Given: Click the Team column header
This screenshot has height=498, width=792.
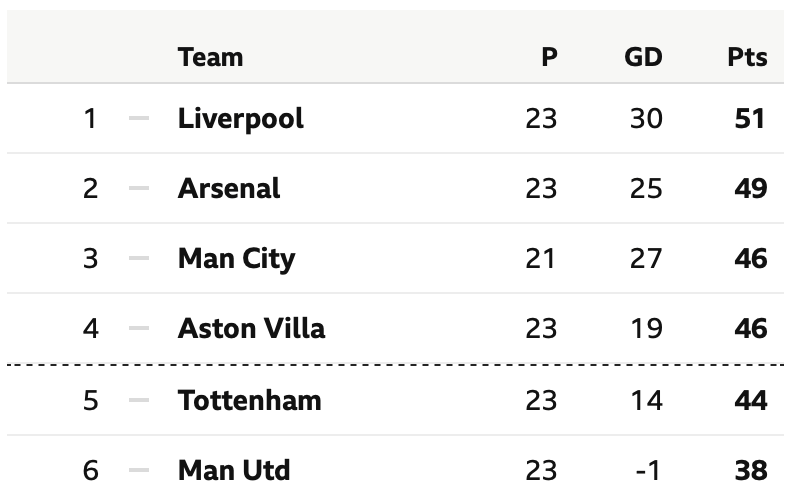Looking at the screenshot, I should coord(210,57).
